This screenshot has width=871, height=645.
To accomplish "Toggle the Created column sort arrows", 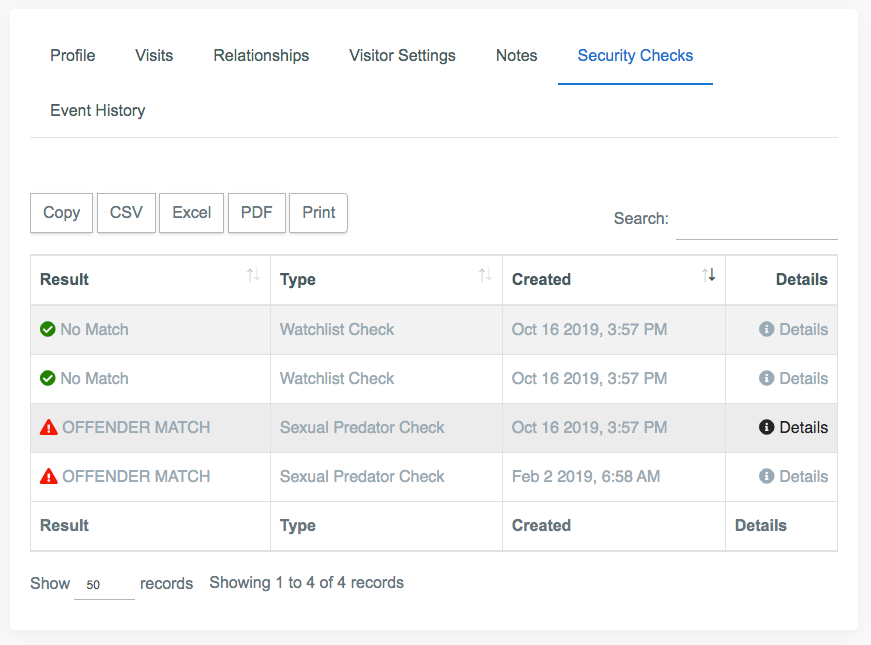I will tap(708, 275).
